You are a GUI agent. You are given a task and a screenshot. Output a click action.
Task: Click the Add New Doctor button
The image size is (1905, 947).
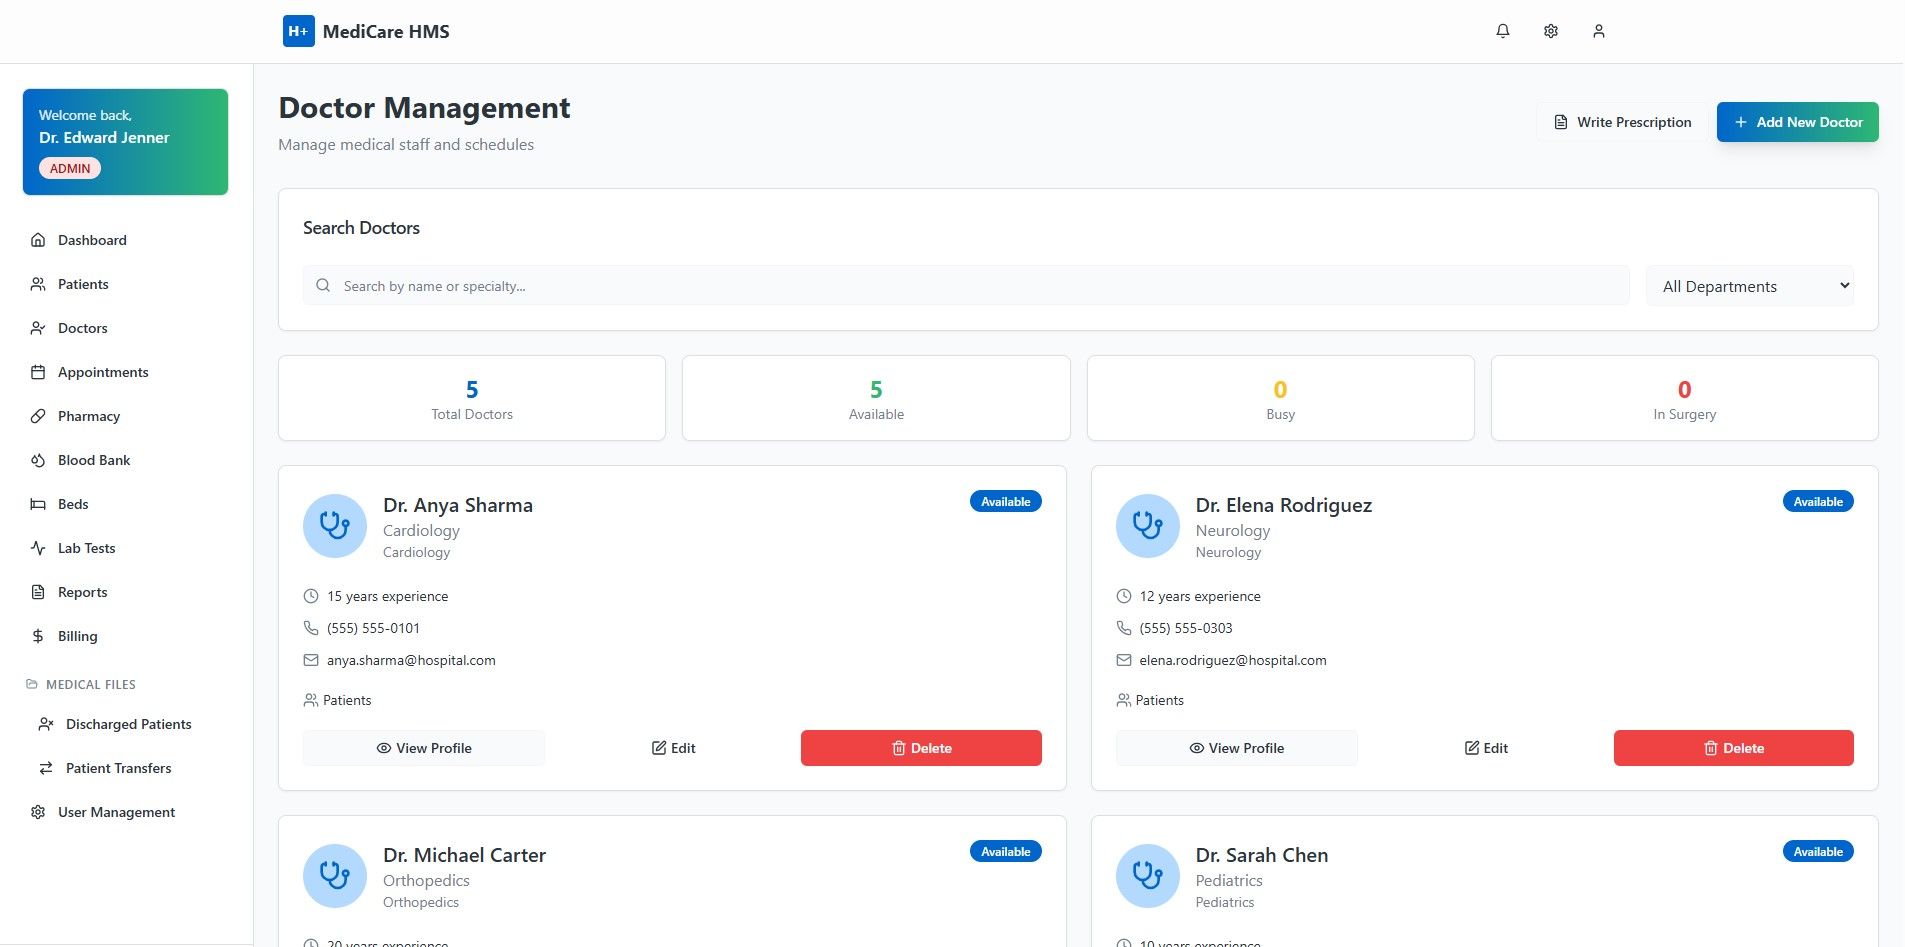click(x=1797, y=121)
